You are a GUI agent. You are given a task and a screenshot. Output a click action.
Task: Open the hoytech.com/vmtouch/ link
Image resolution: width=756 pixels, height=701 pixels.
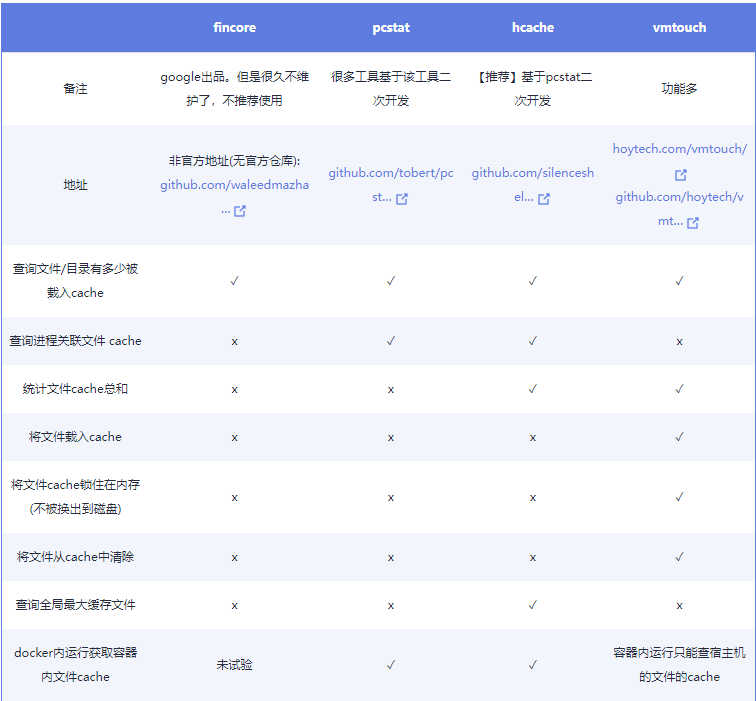679,149
